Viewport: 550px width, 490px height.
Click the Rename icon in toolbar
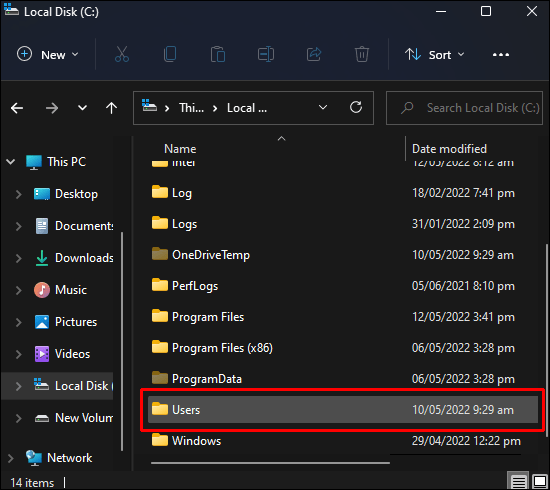point(266,54)
